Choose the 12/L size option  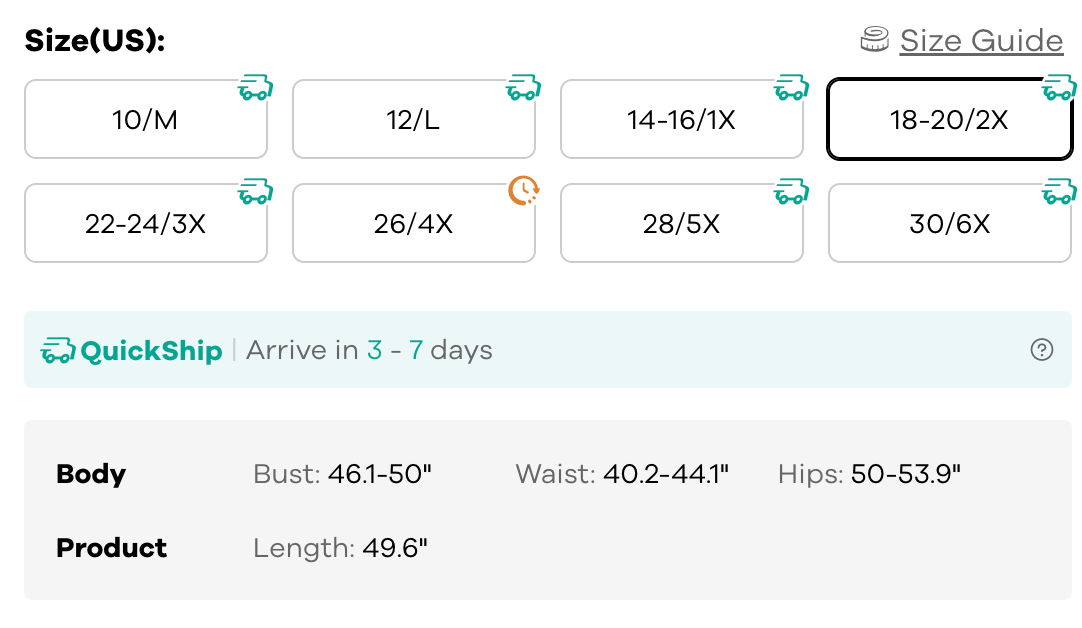click(413, 120)
